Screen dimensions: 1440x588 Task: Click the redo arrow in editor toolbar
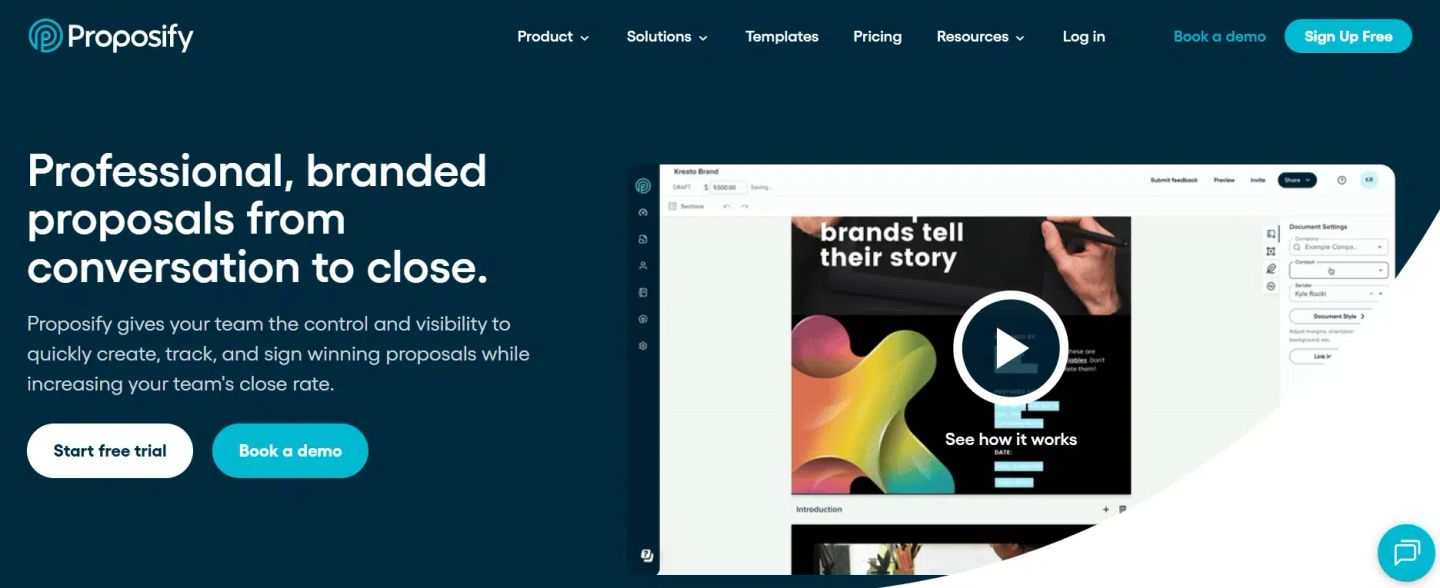tap(744, 206)
